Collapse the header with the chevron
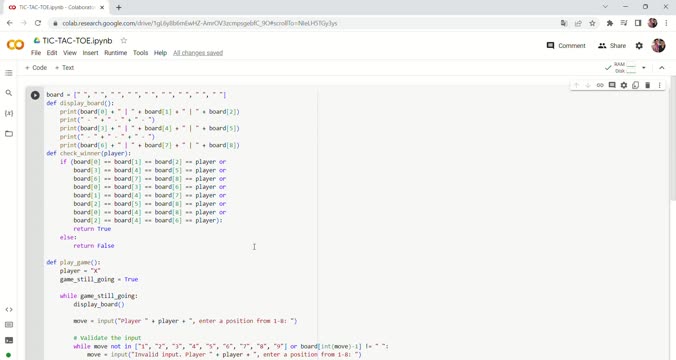This screenshot has height=360, width=676. (662, 68)
